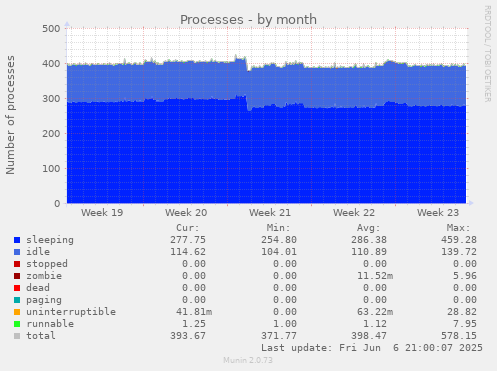Viewport: 497px width, 371px height.
Task: Click the '400' y-axis tick label
Action: click(51, 64)
